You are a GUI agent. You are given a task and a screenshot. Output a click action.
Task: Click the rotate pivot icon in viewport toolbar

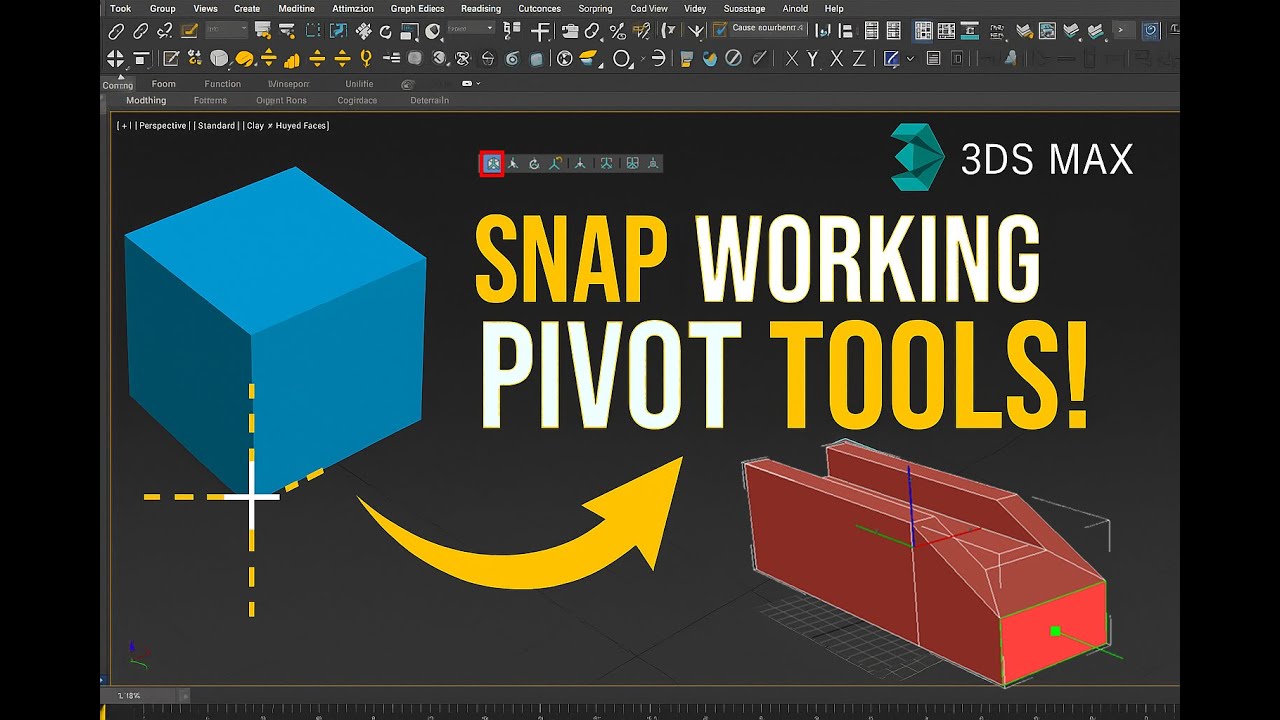[534, 163]
